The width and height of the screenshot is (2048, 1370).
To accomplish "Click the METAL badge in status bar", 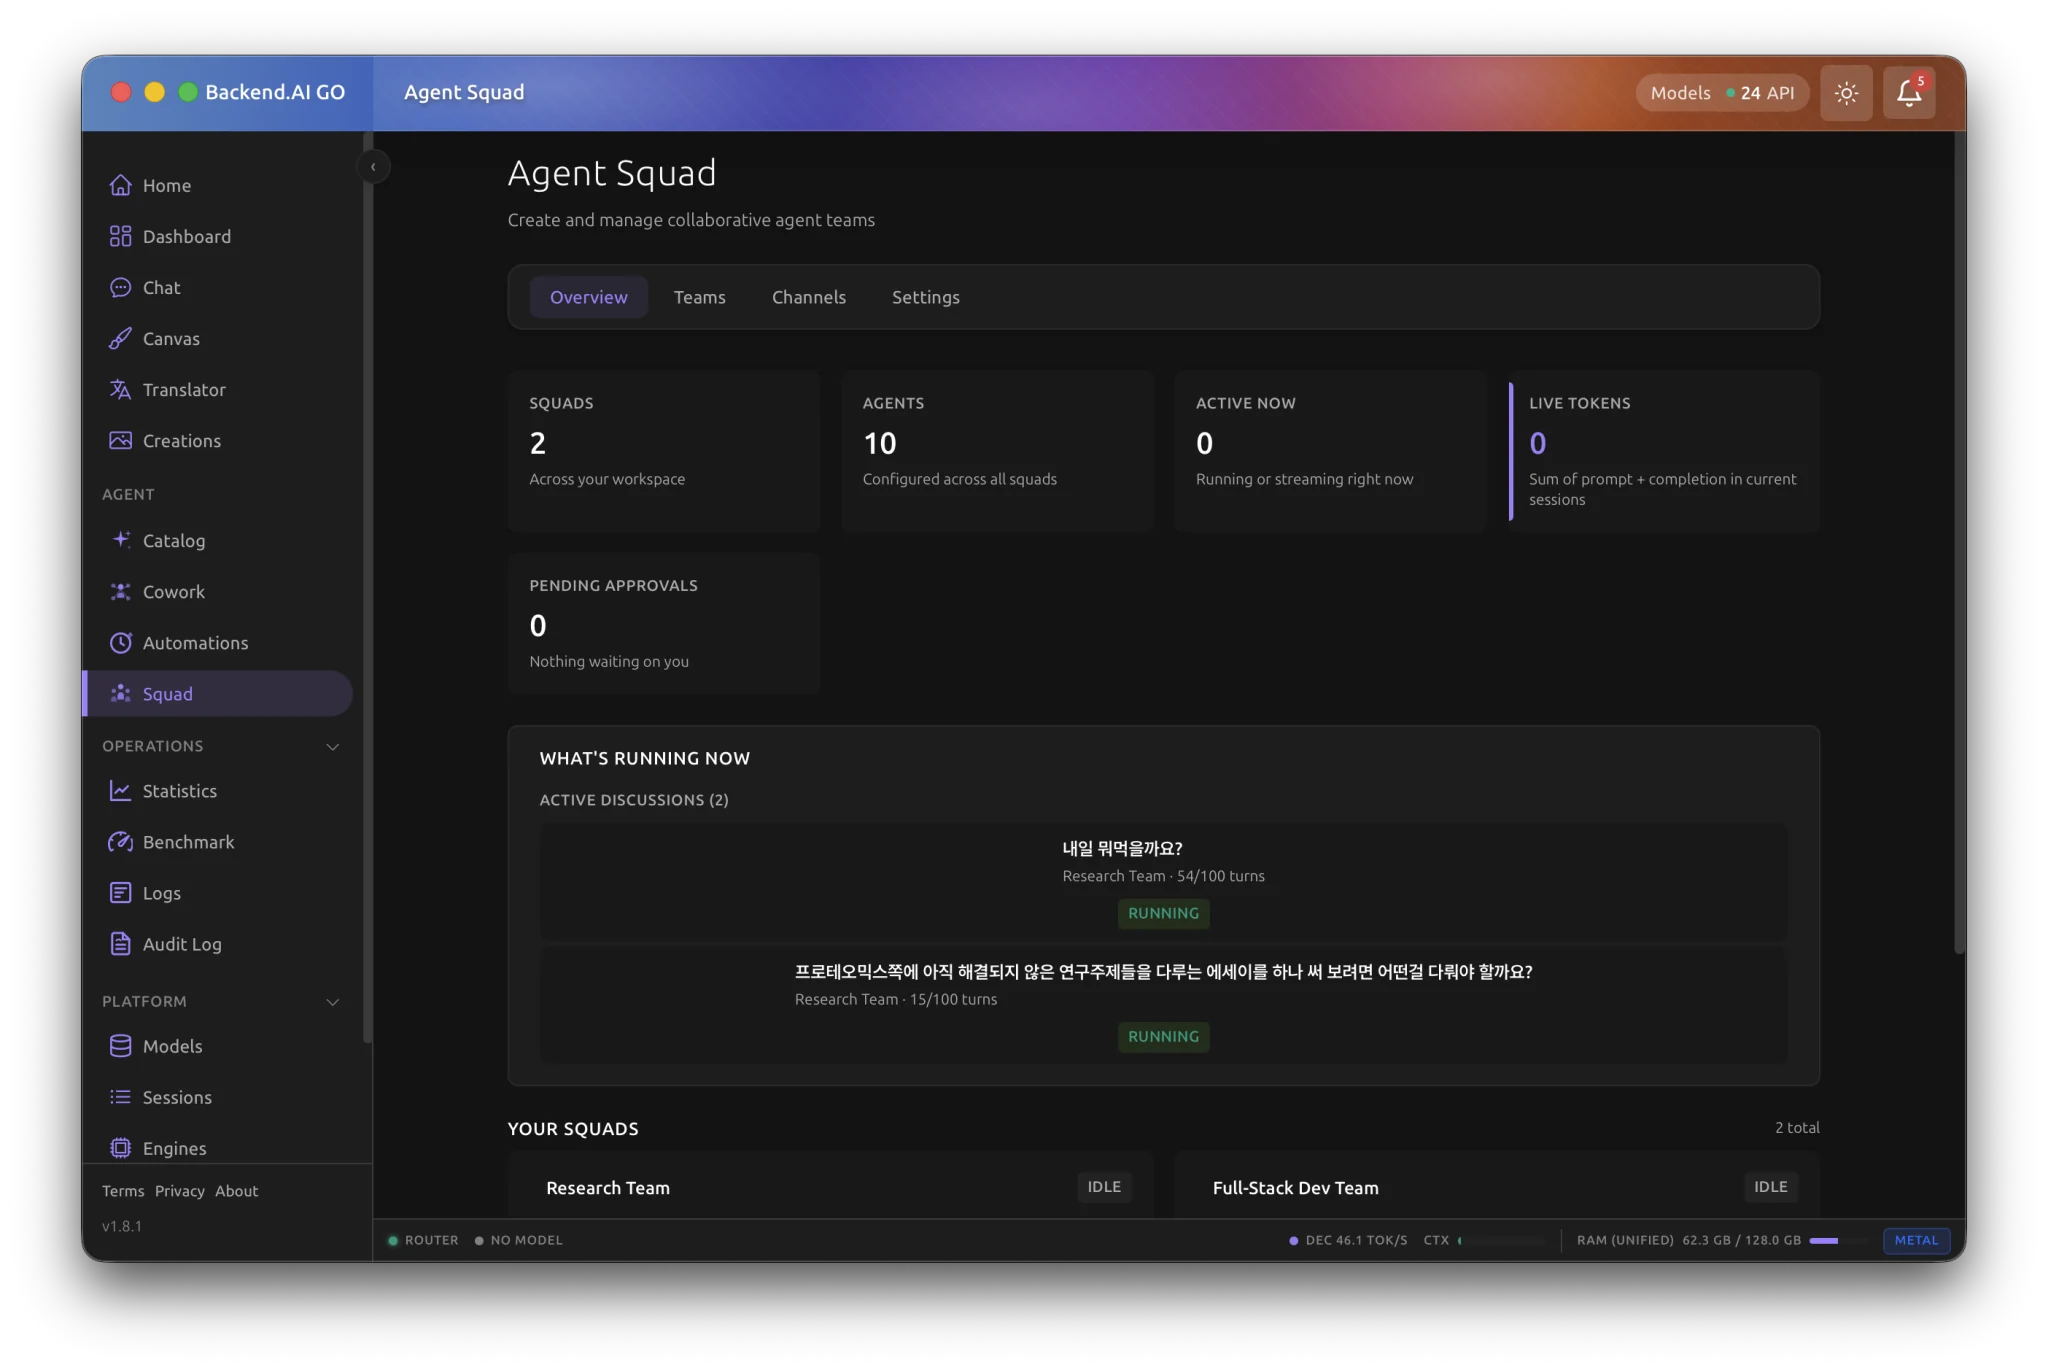I will [x=1916, y=1240].
